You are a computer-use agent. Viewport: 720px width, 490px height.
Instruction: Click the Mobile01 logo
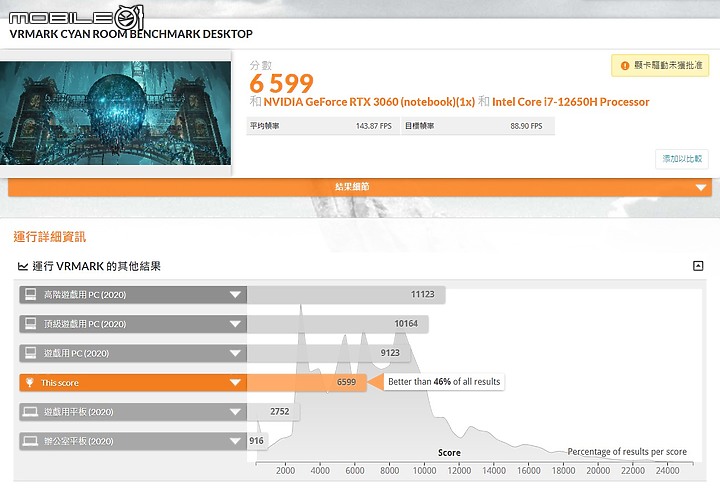point(76,18)
